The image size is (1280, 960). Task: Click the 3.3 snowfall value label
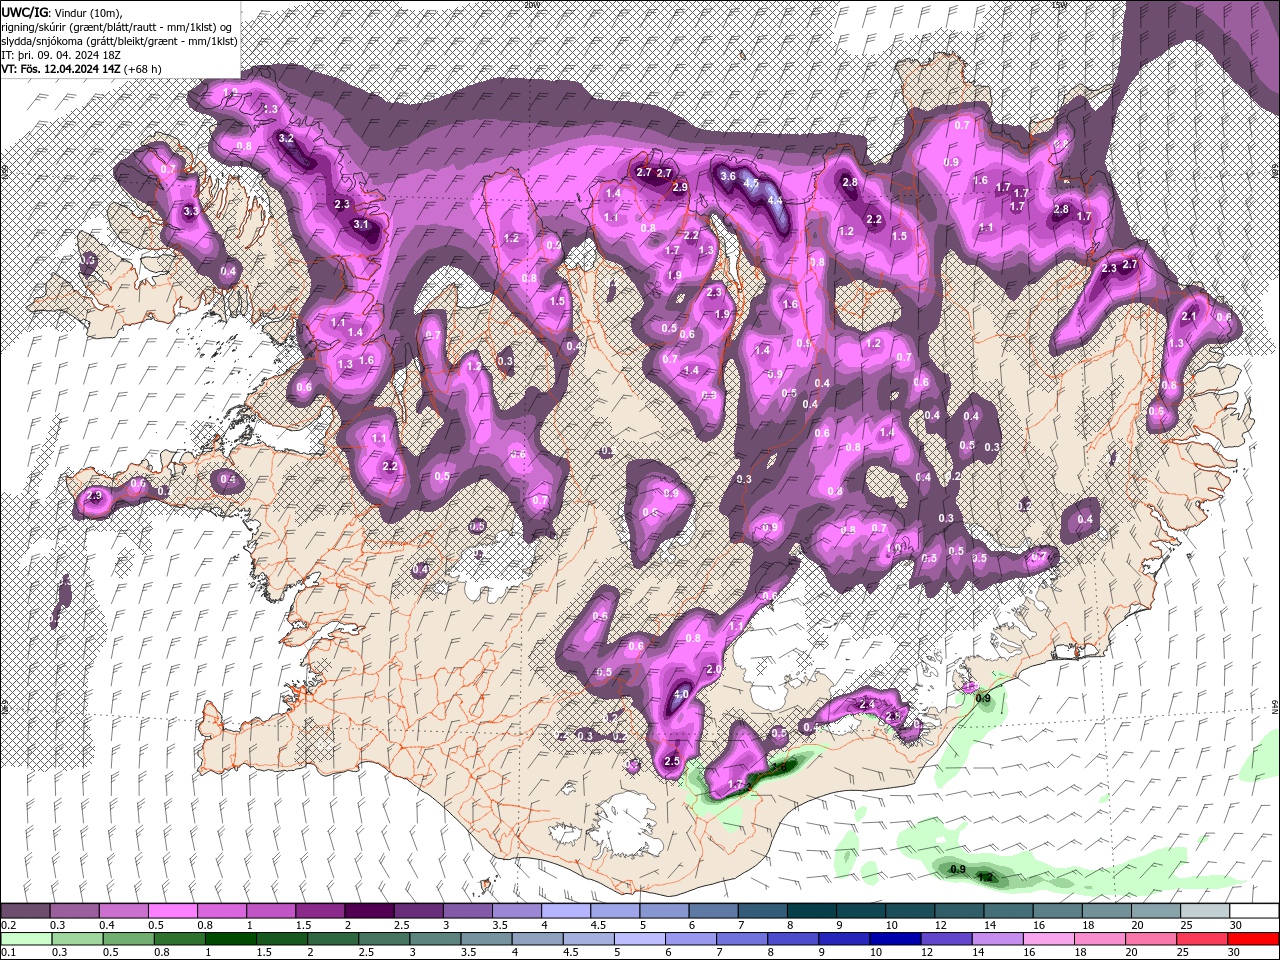pos(191,212)
